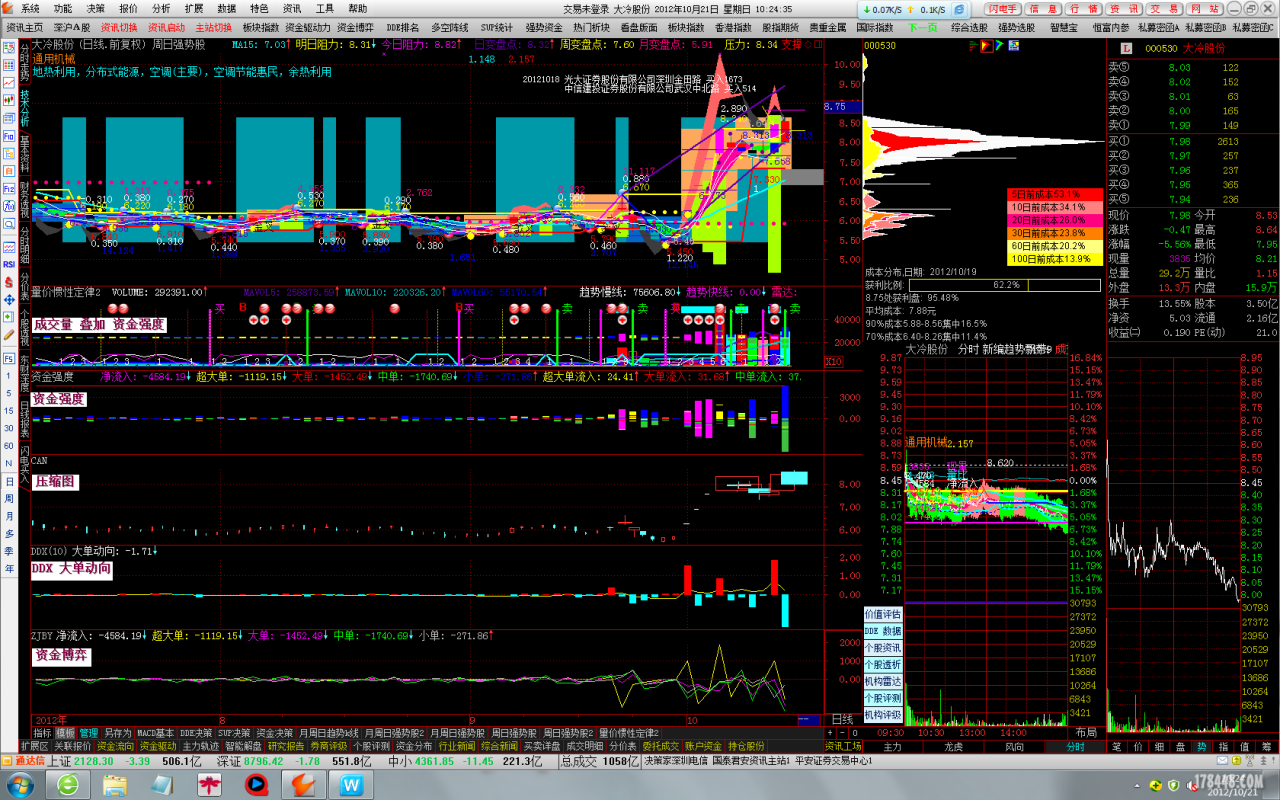This screenshot has width=1280, height=800.
Task: Click the red L marker beside 000530
Action: click(1125, 48)
